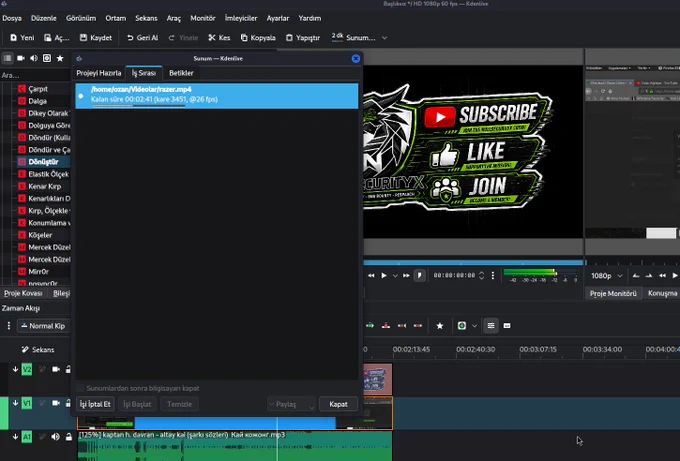The width and height of the screenshot is (680, 461).
Task: Start timeline preview render icon
Action: click(462, 326)
